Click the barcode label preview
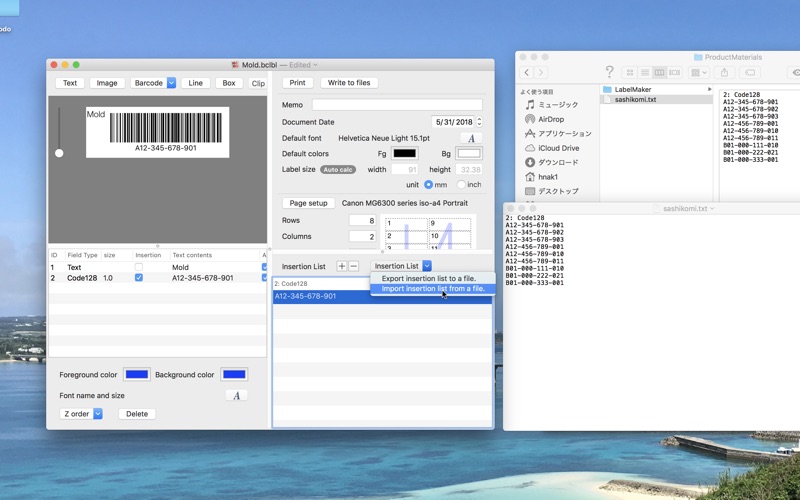The image size is (800, 500). pyautogui.click(x=158, y=132)
